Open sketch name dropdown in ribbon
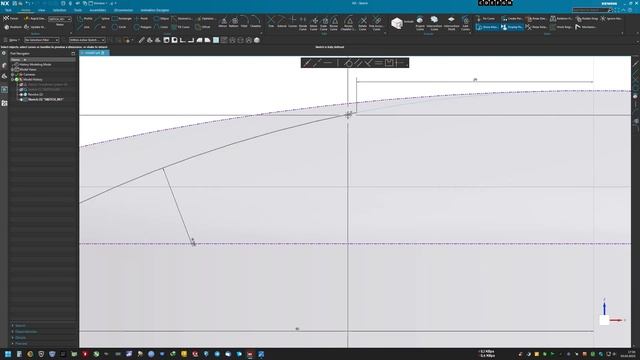The height and width of the screenshot is (360, 640). 60,19
